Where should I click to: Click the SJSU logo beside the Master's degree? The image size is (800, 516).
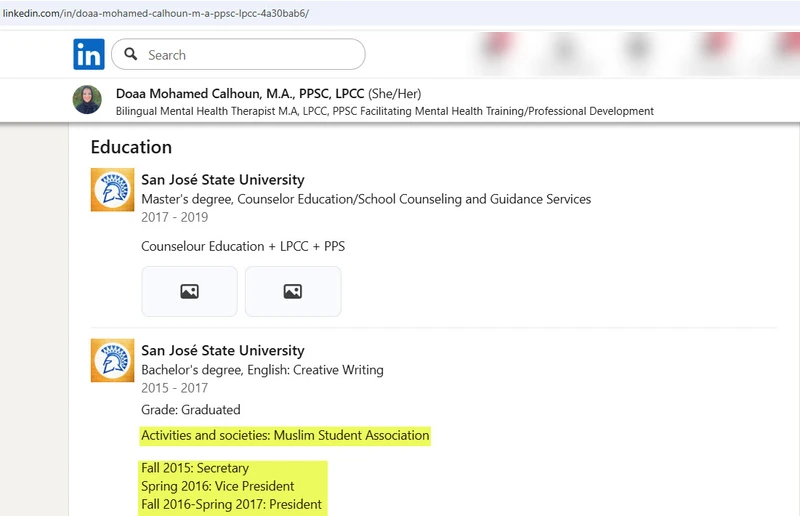click(112, 189)
